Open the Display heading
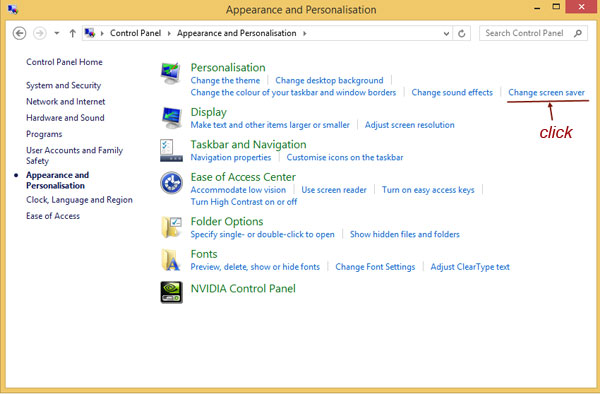Viewport: 600px width, 394px height. 209,112
